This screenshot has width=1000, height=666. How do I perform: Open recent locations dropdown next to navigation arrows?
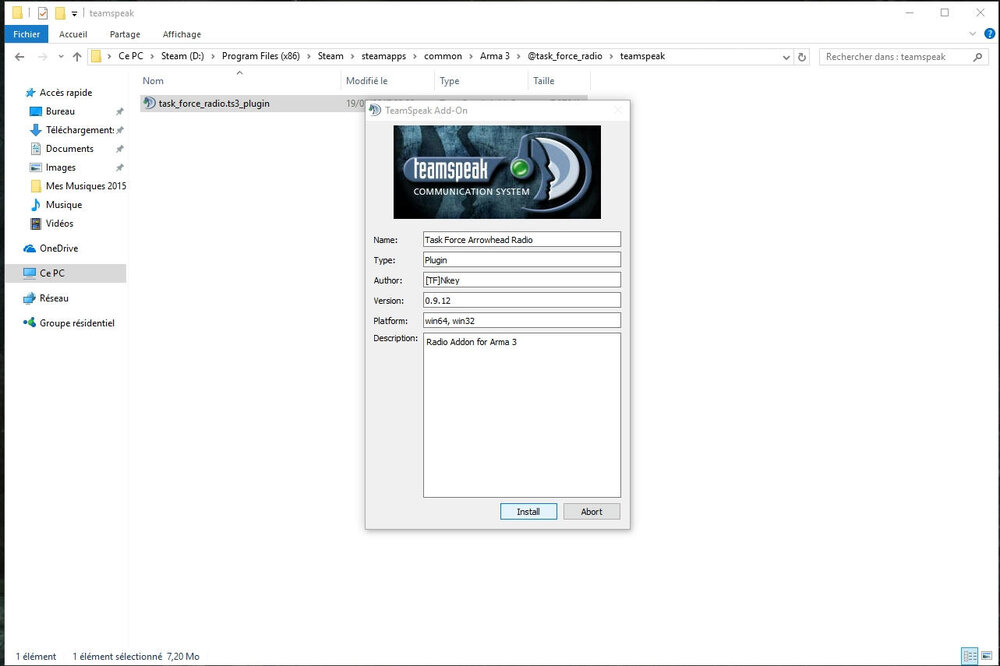[x=61, y=57]
